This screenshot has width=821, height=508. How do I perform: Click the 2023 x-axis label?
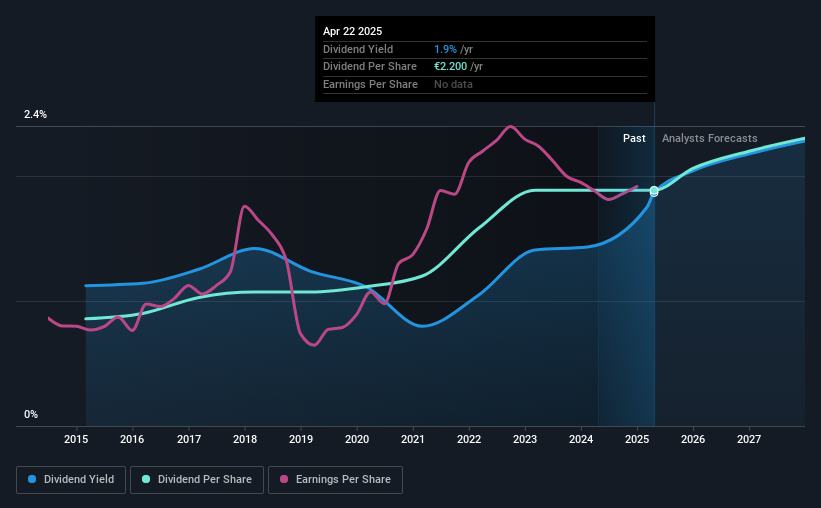(525, 439)
